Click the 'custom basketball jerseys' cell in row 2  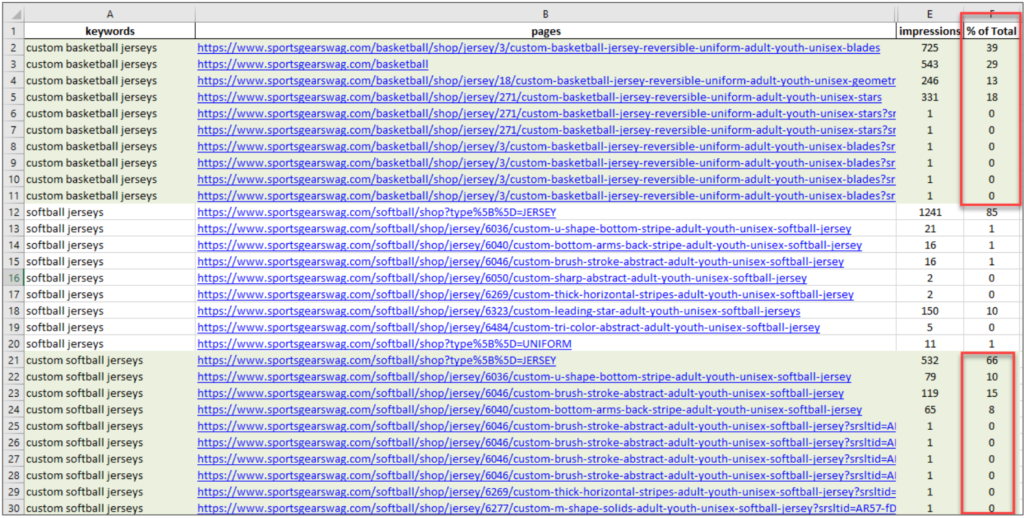point(110,48)
